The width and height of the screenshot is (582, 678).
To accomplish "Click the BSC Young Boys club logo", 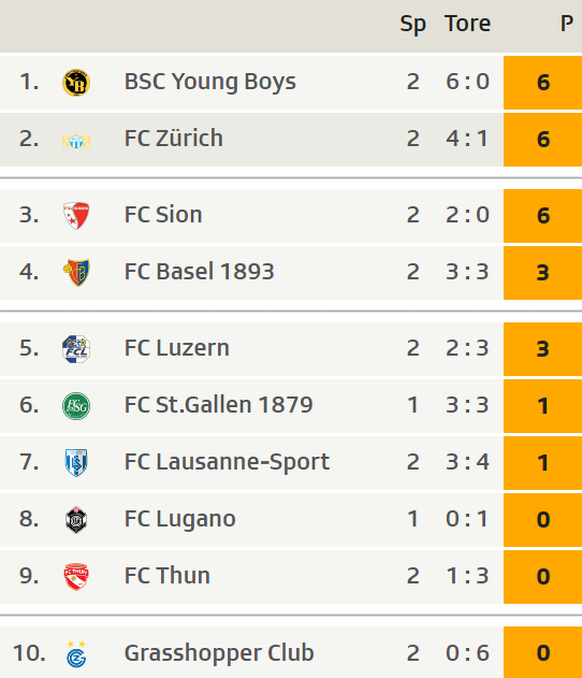I will (x=76, y=82).
